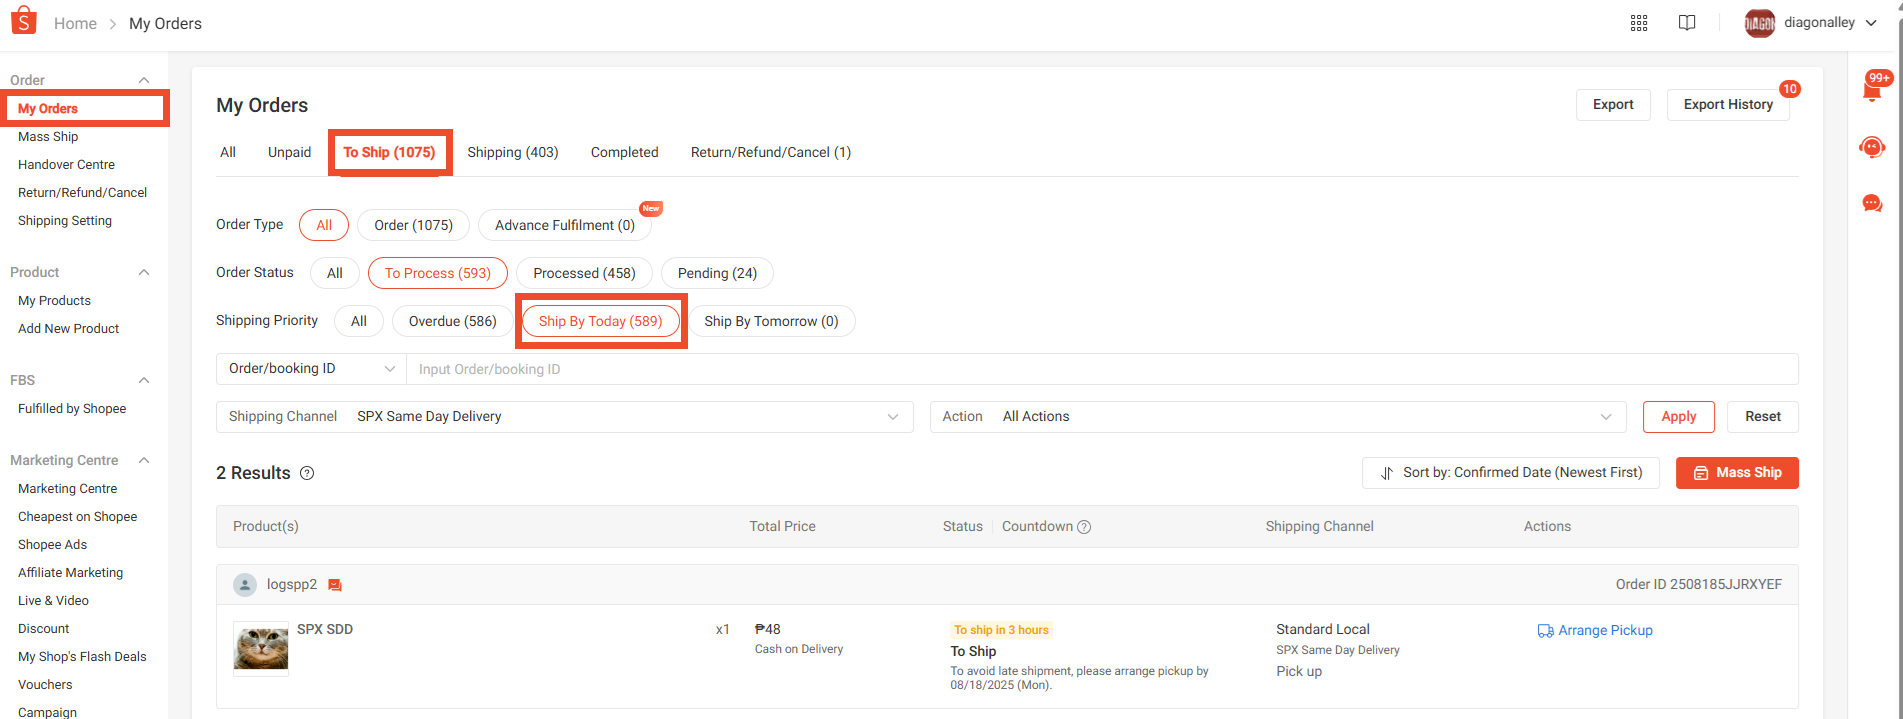Open the customer support headset icon
The width and height of the screenshot is (1903, 719).
(1872, 148)
